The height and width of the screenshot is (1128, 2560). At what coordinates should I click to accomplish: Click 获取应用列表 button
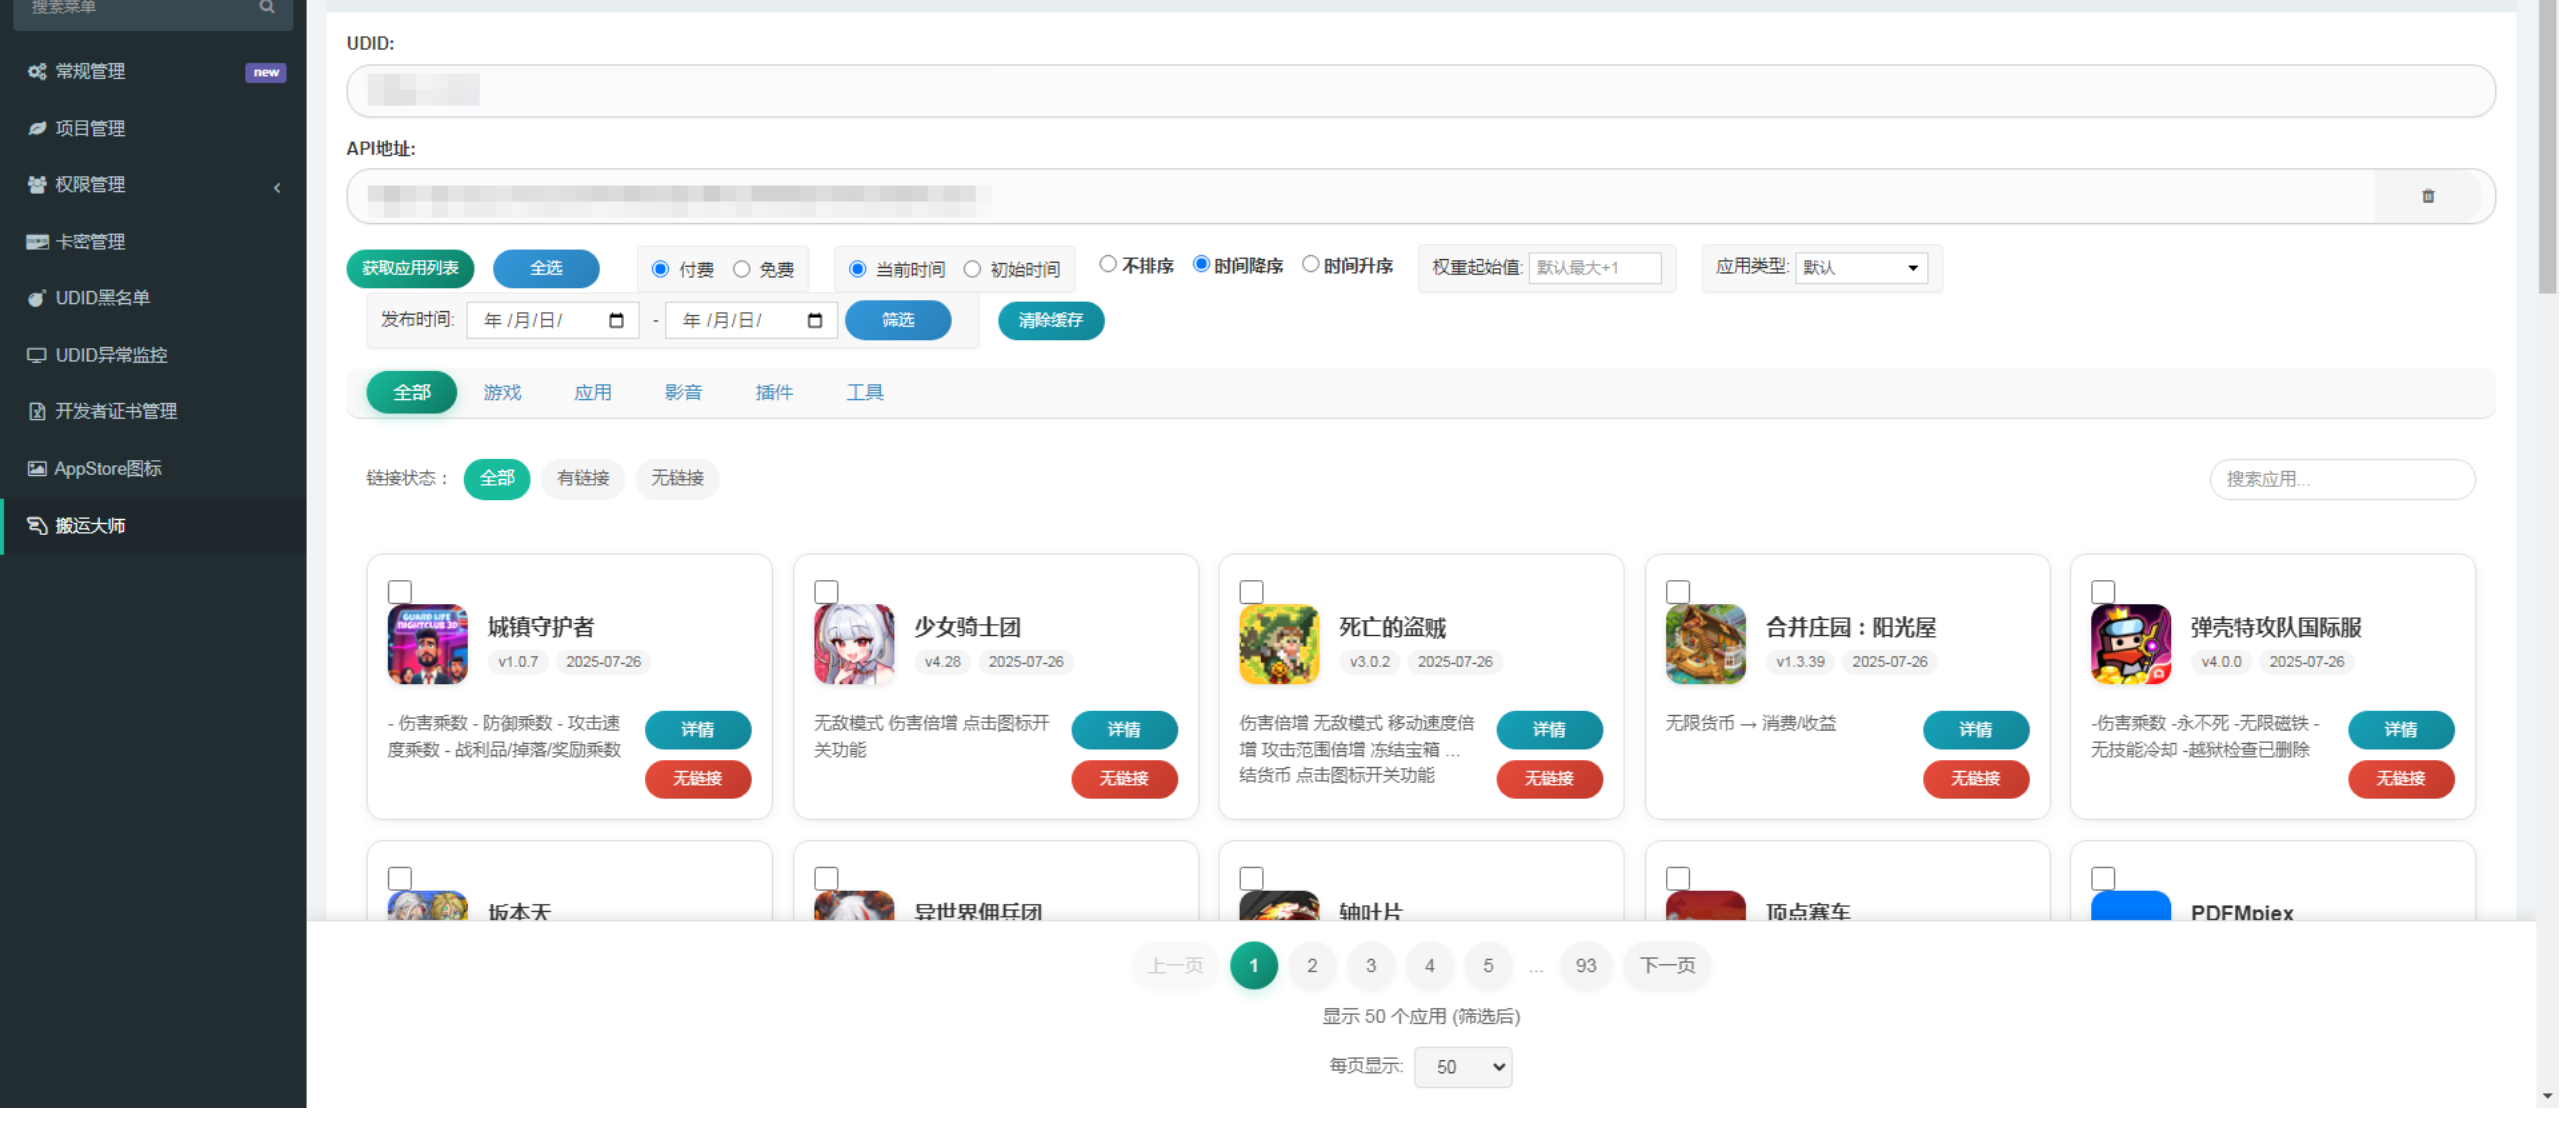click(410, 268)
